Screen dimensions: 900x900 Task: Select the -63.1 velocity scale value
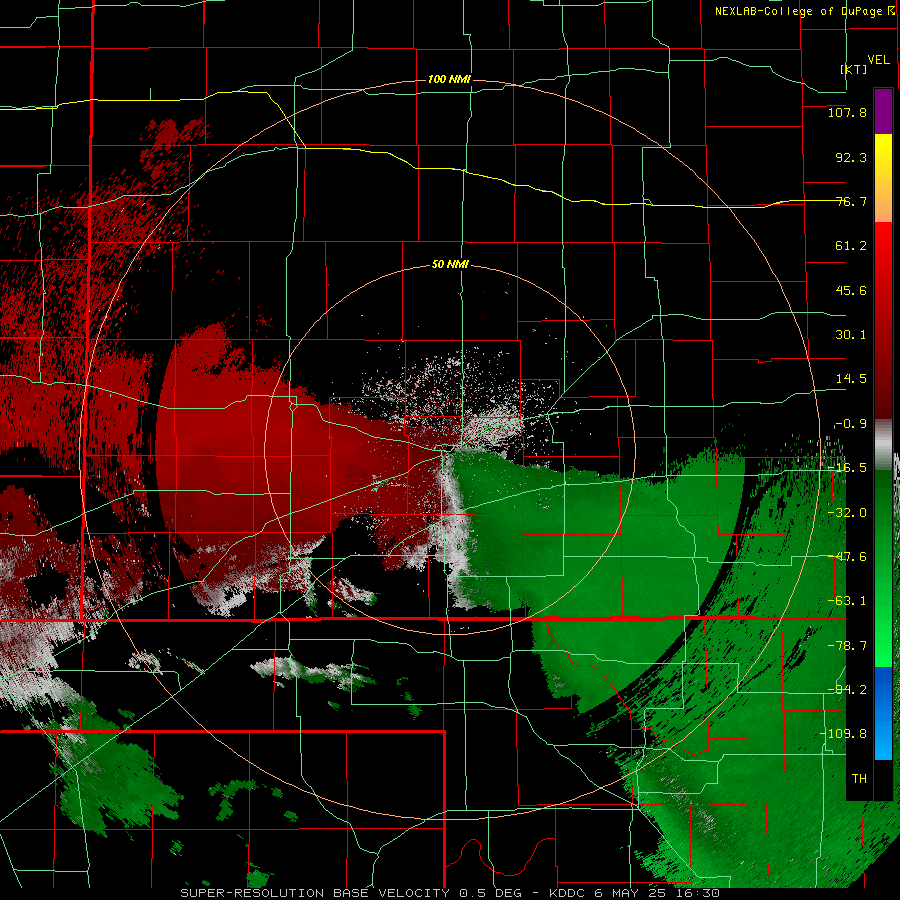coord(847,601)
